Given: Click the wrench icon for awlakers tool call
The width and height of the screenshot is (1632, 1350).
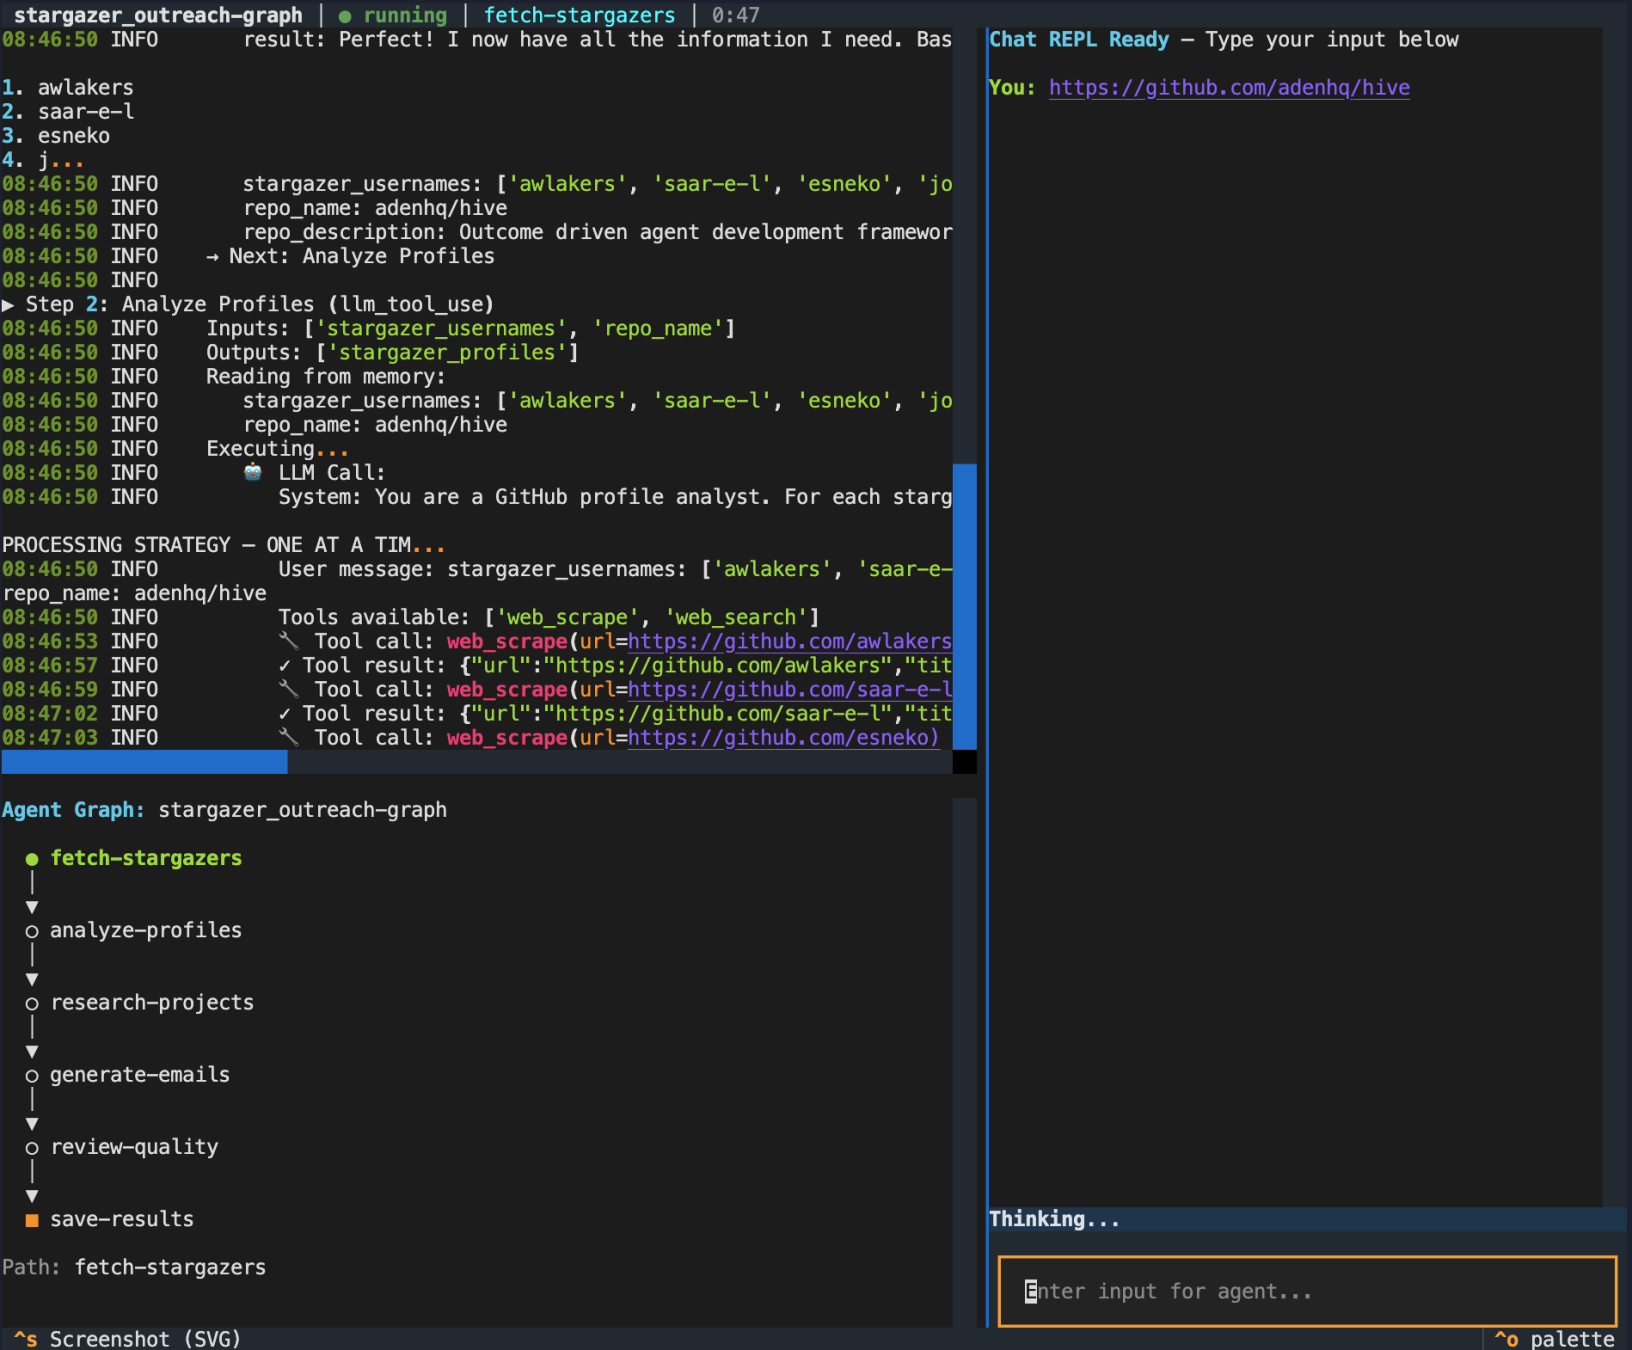Looking at the screenshot, I should pyautogui.click(x=289, y=641).
